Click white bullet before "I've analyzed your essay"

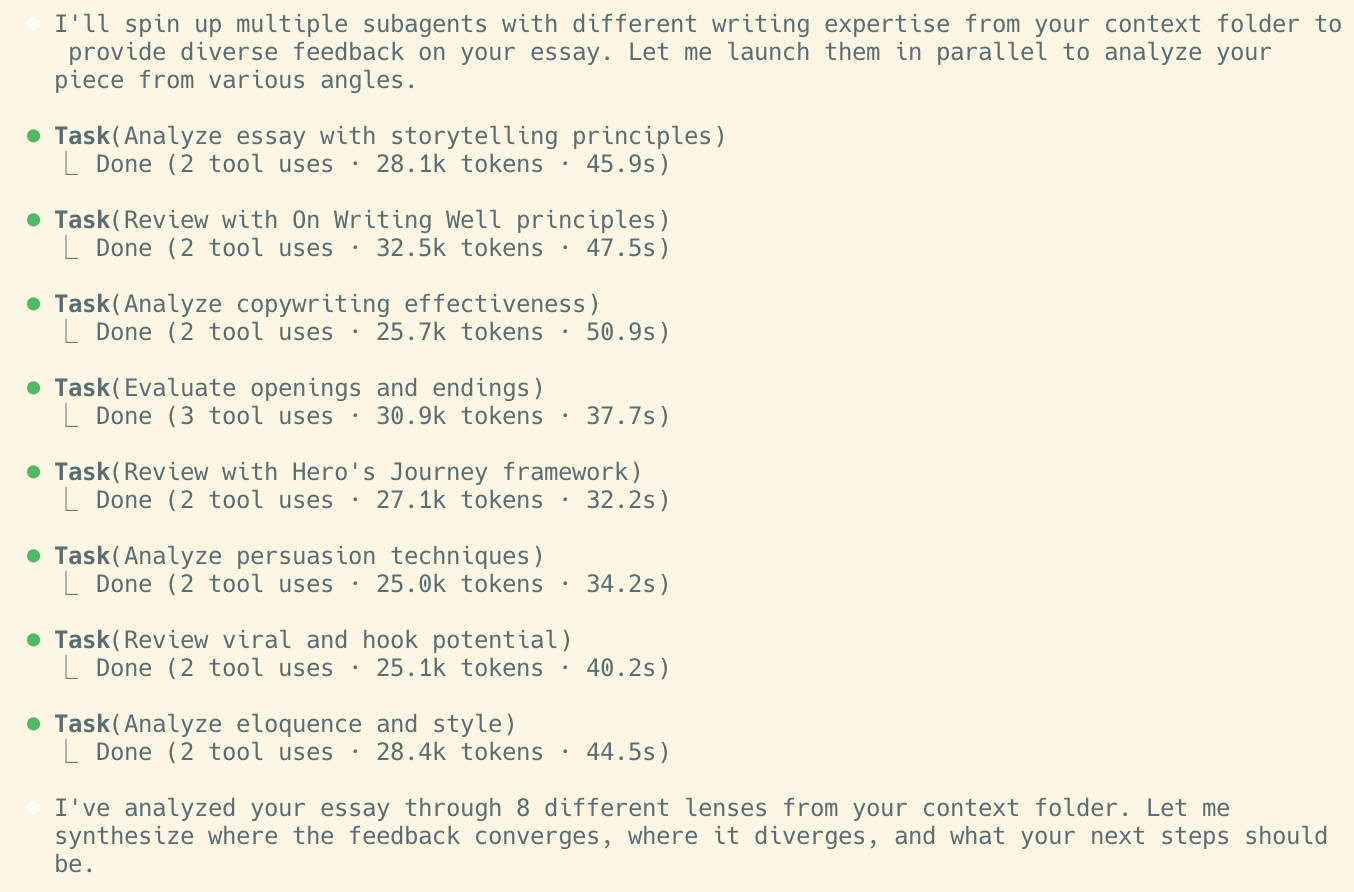(34, 808)
